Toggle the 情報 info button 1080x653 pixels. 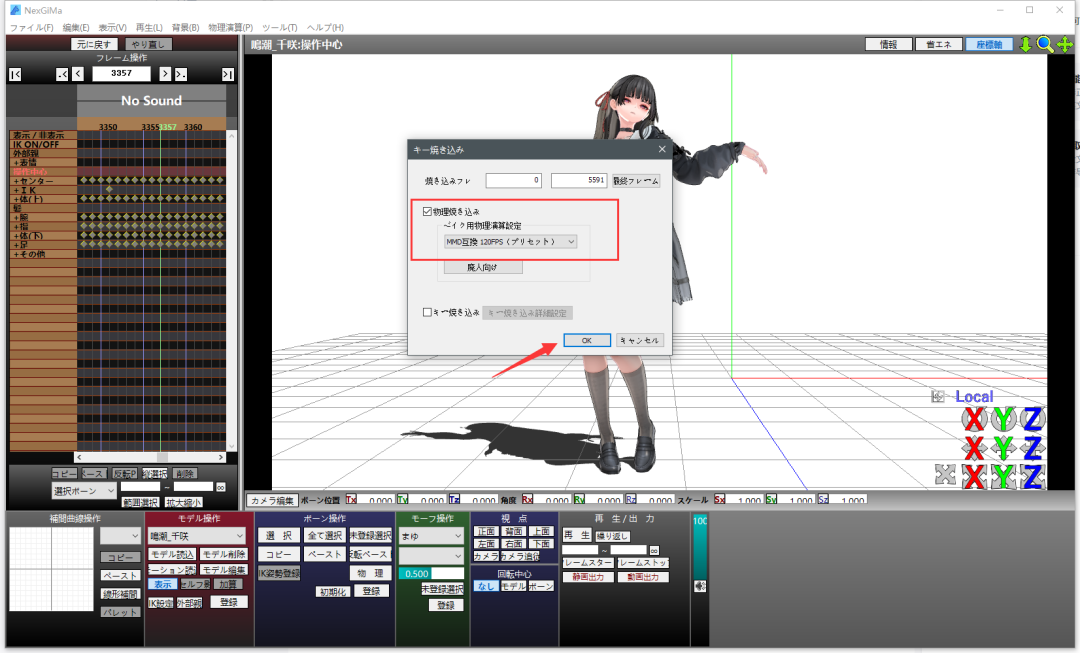(889, 45)
